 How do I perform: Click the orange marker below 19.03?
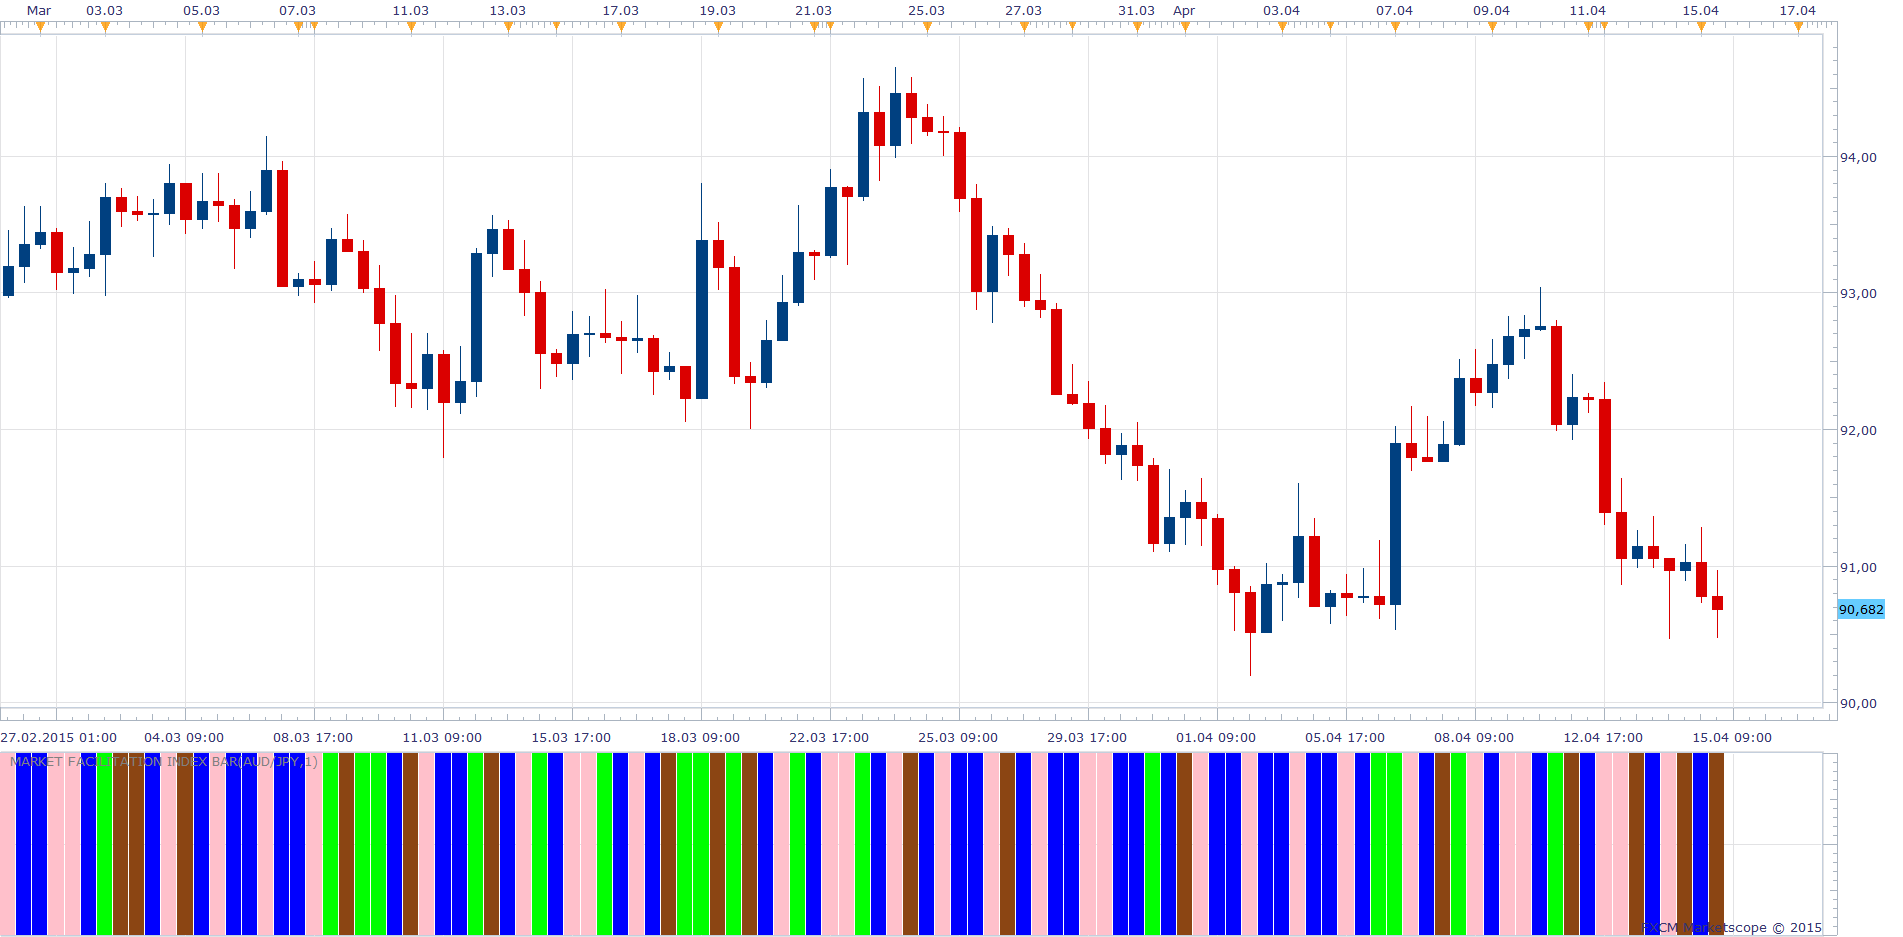click(718, 27)
